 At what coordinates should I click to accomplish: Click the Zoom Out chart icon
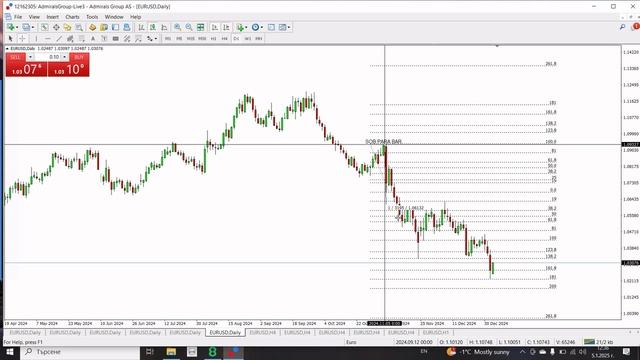[189, 27]
